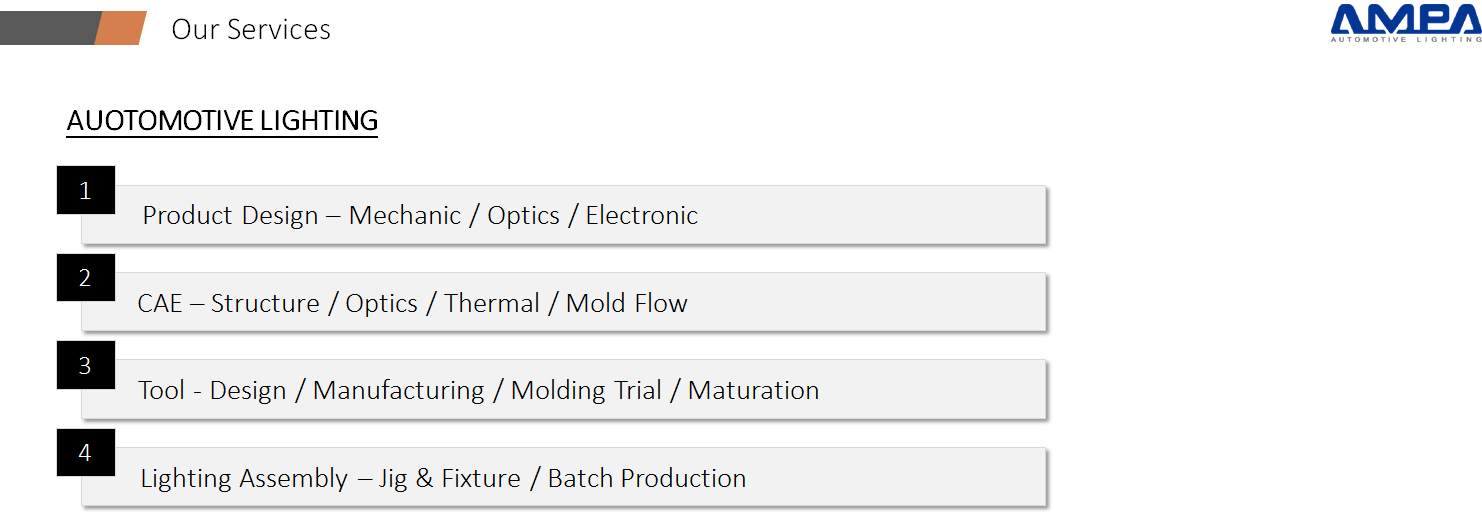Click the word Maturation in item three
1482x515 pixels.
click(754, 390)
